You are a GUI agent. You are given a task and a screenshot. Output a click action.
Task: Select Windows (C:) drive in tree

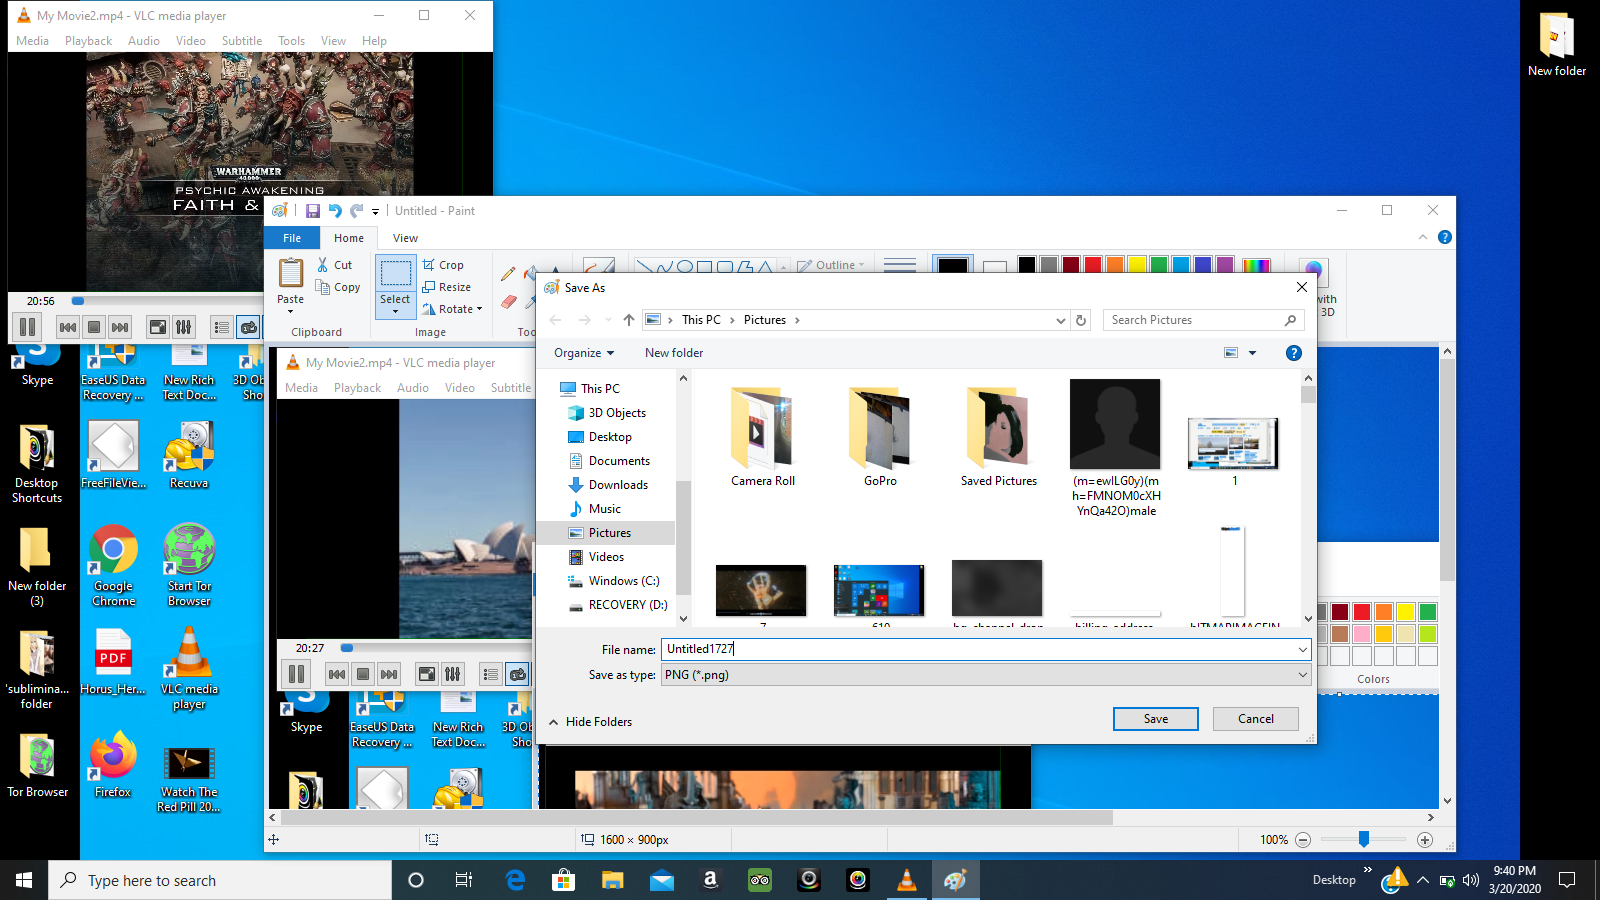pyautogui.click(x=624, y=581)
